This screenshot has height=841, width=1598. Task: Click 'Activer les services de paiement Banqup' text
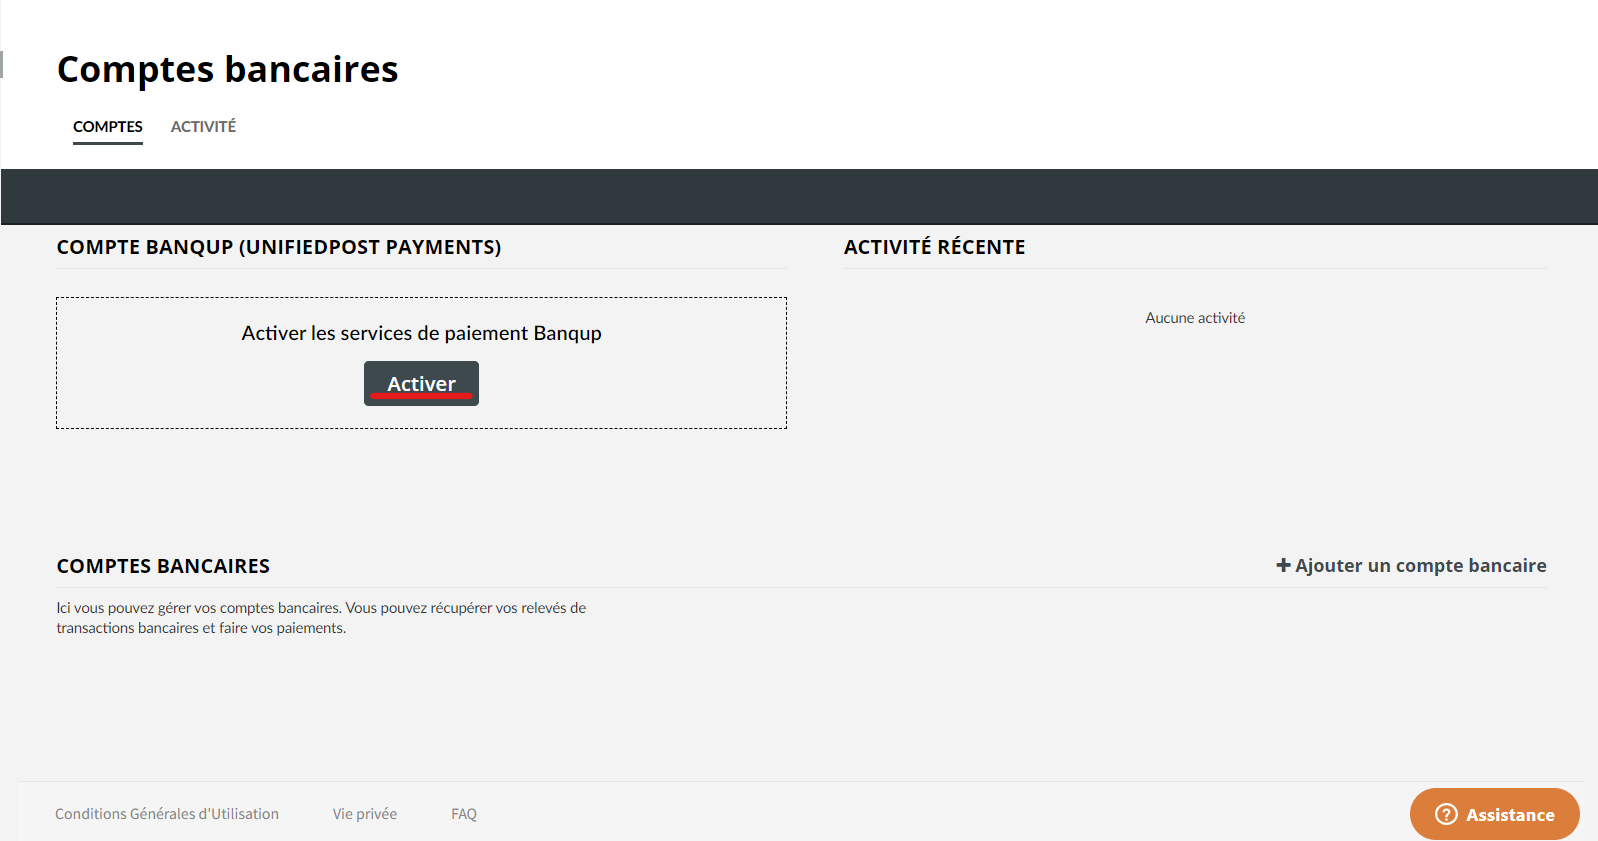[x=421, y=333]
